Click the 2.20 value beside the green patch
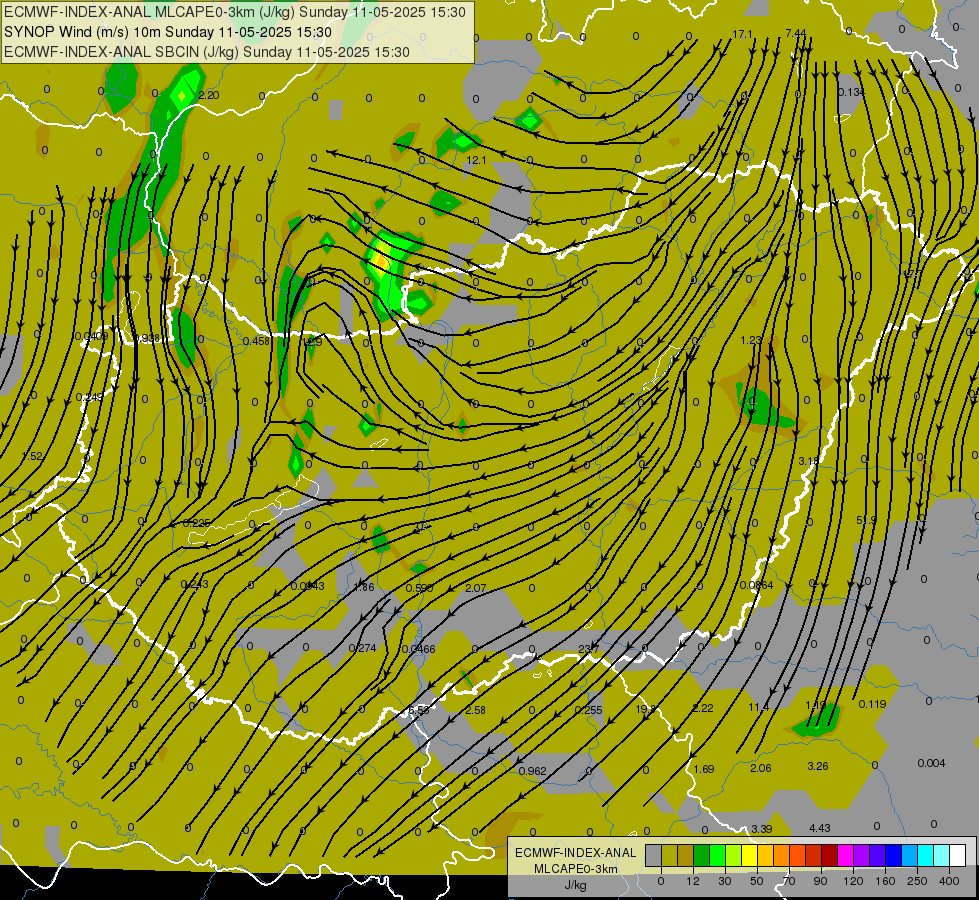Image resolution: width=979 pixels, height=900 pixels. pyautogui.click(x=209, y=95)
